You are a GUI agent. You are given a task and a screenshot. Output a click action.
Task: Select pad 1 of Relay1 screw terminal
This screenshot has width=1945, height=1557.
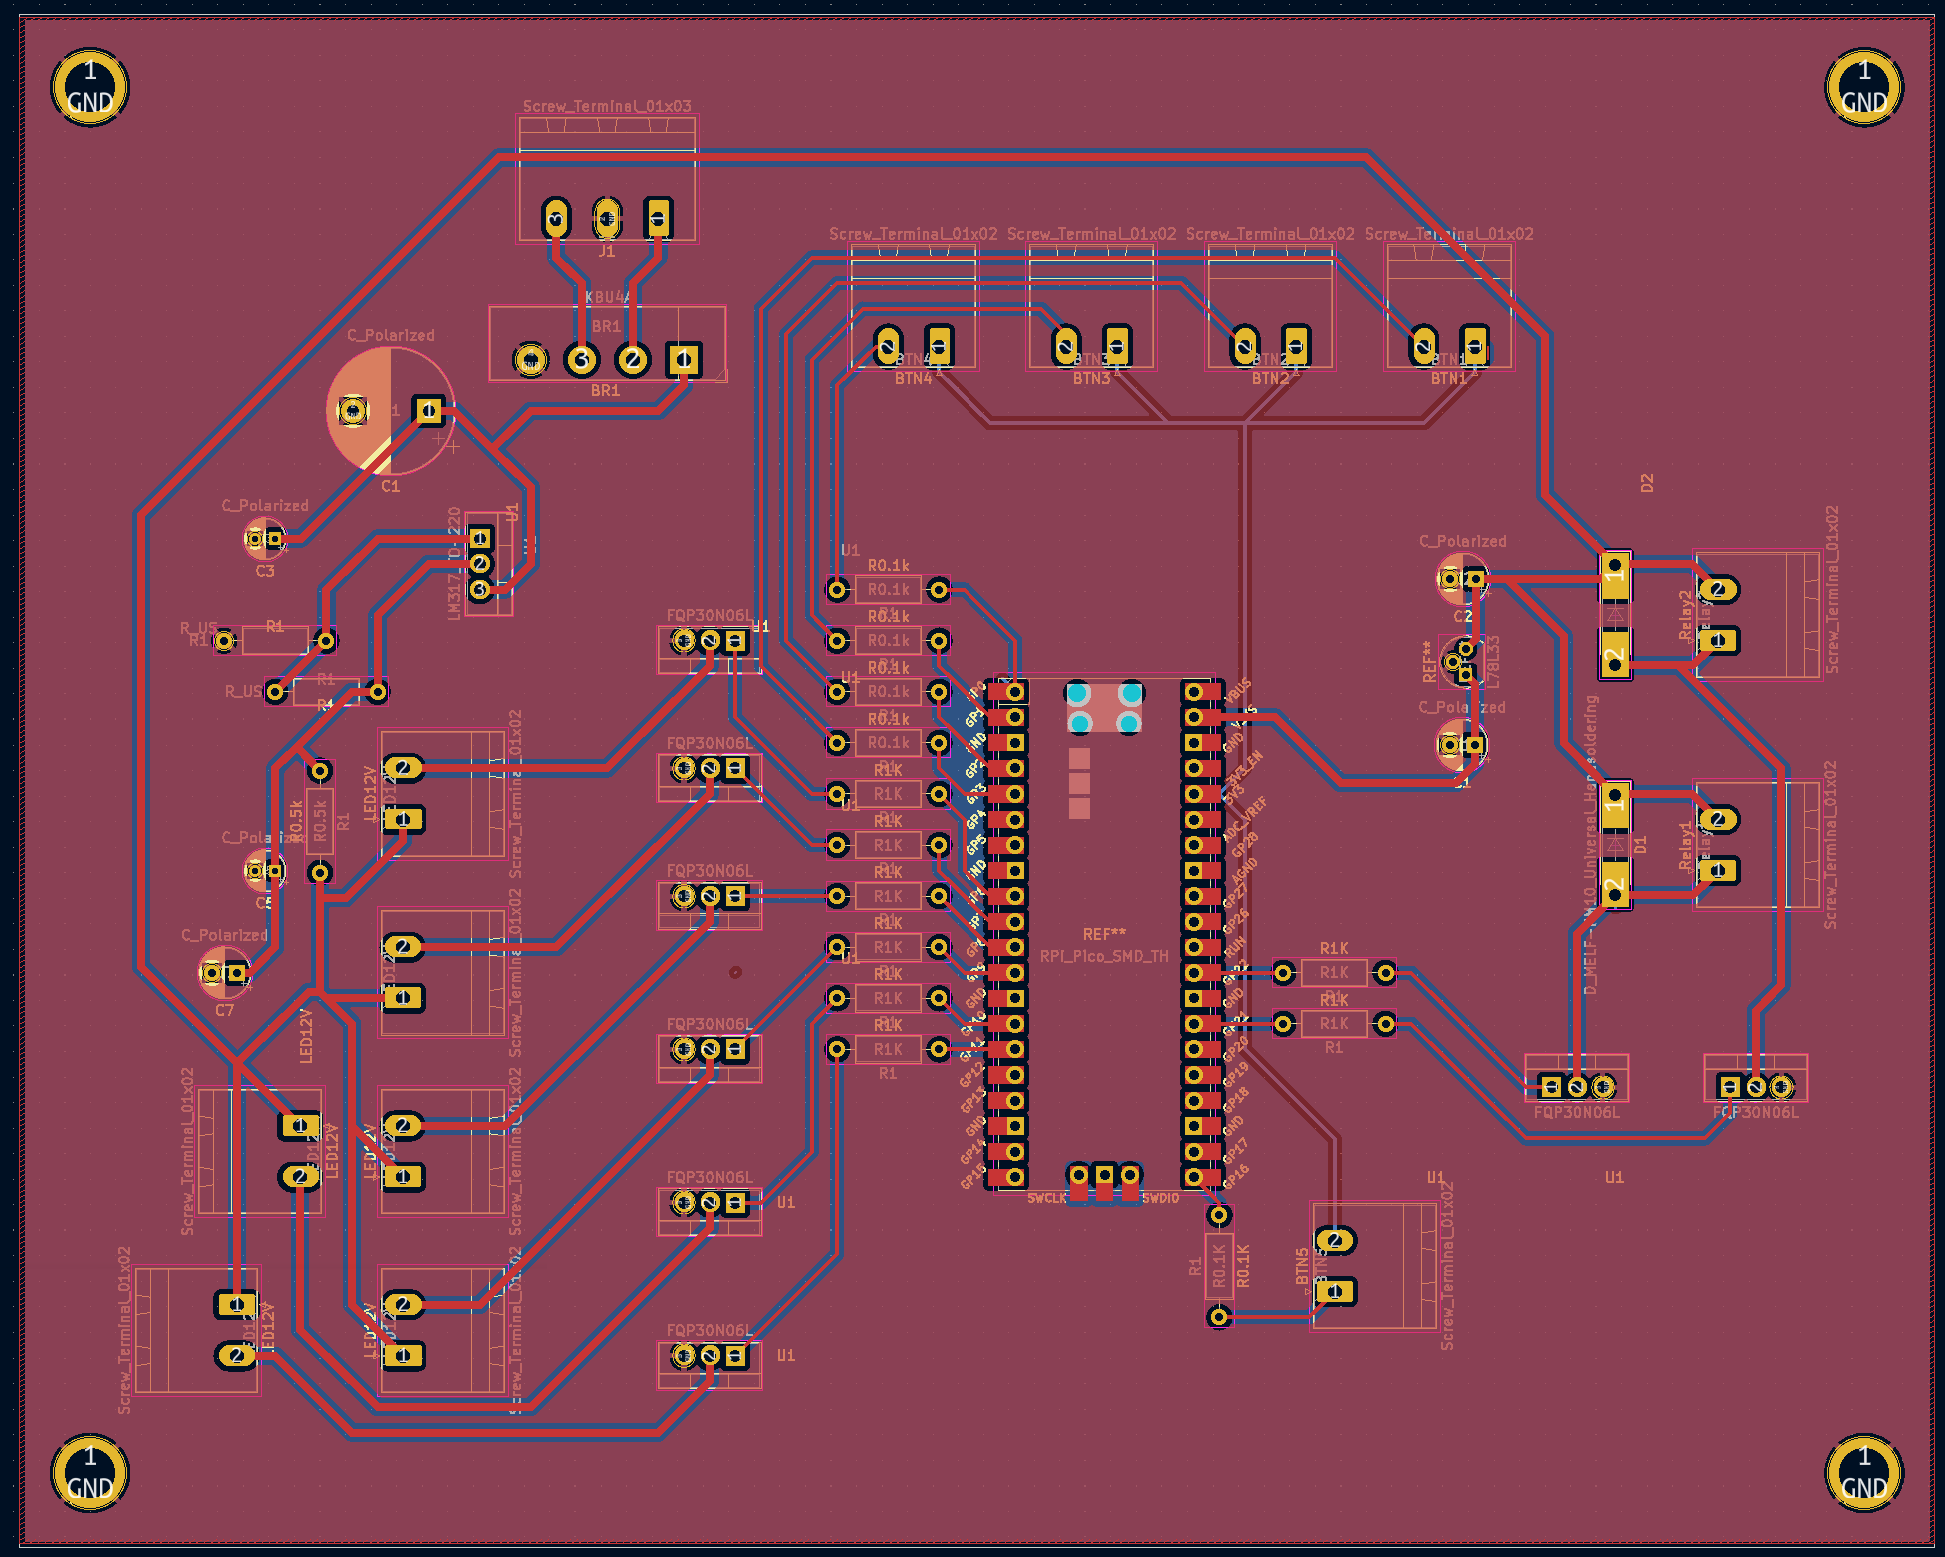(x=1718, y=870)
